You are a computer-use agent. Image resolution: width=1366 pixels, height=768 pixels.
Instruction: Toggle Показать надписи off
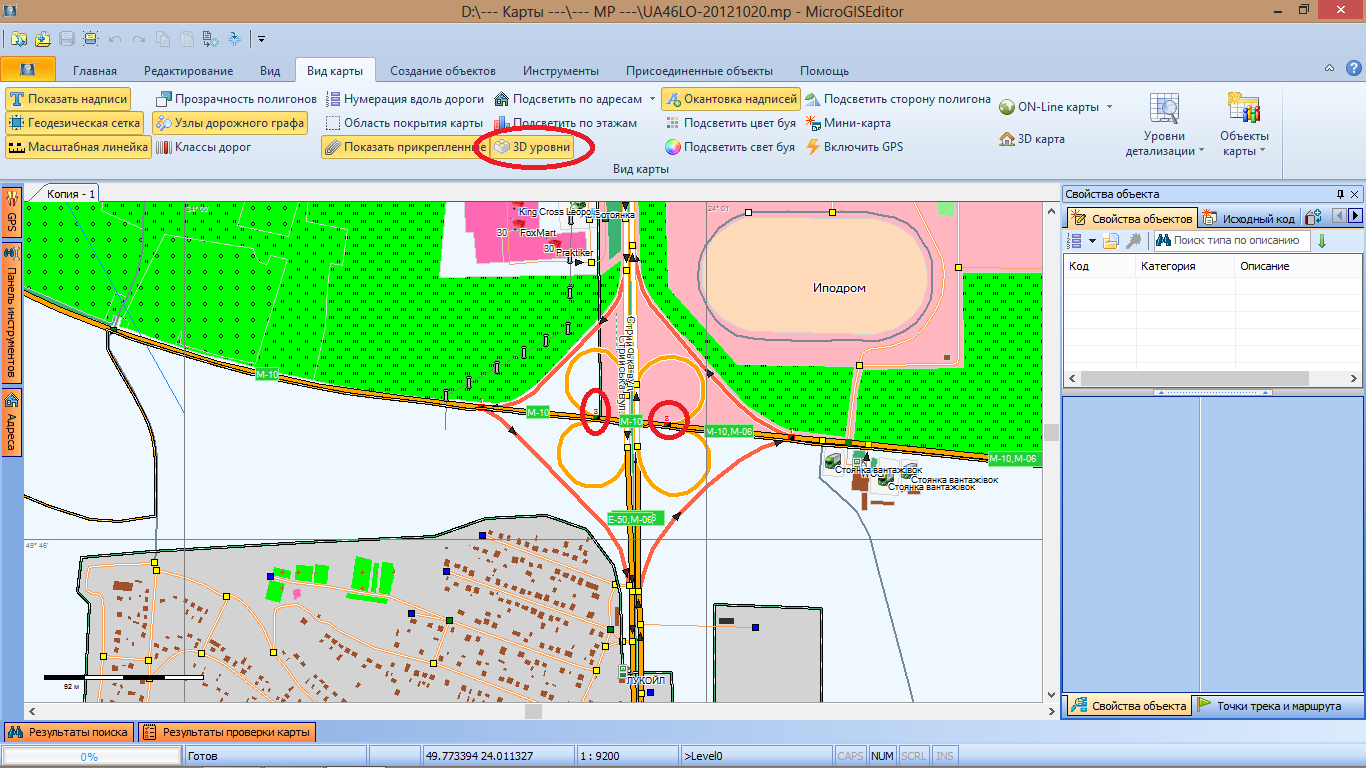68,99
